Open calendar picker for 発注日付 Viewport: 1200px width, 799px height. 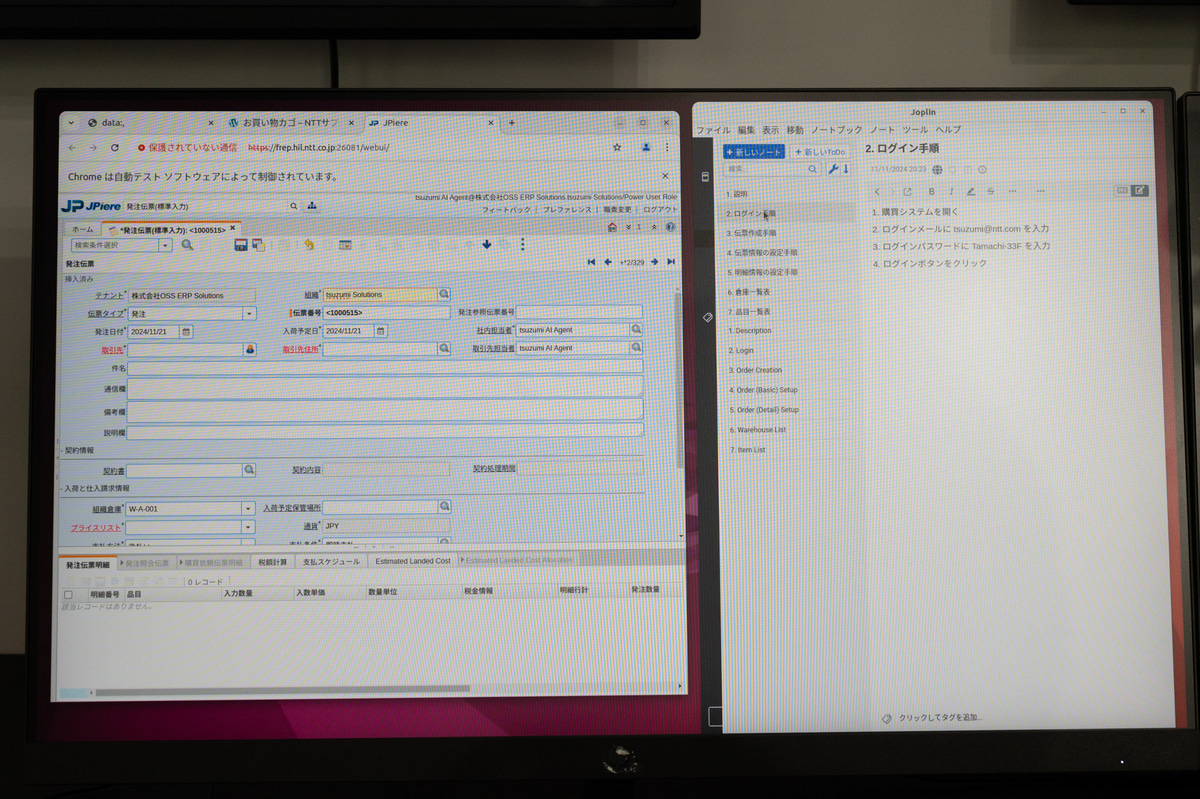[x=186, y=331]
